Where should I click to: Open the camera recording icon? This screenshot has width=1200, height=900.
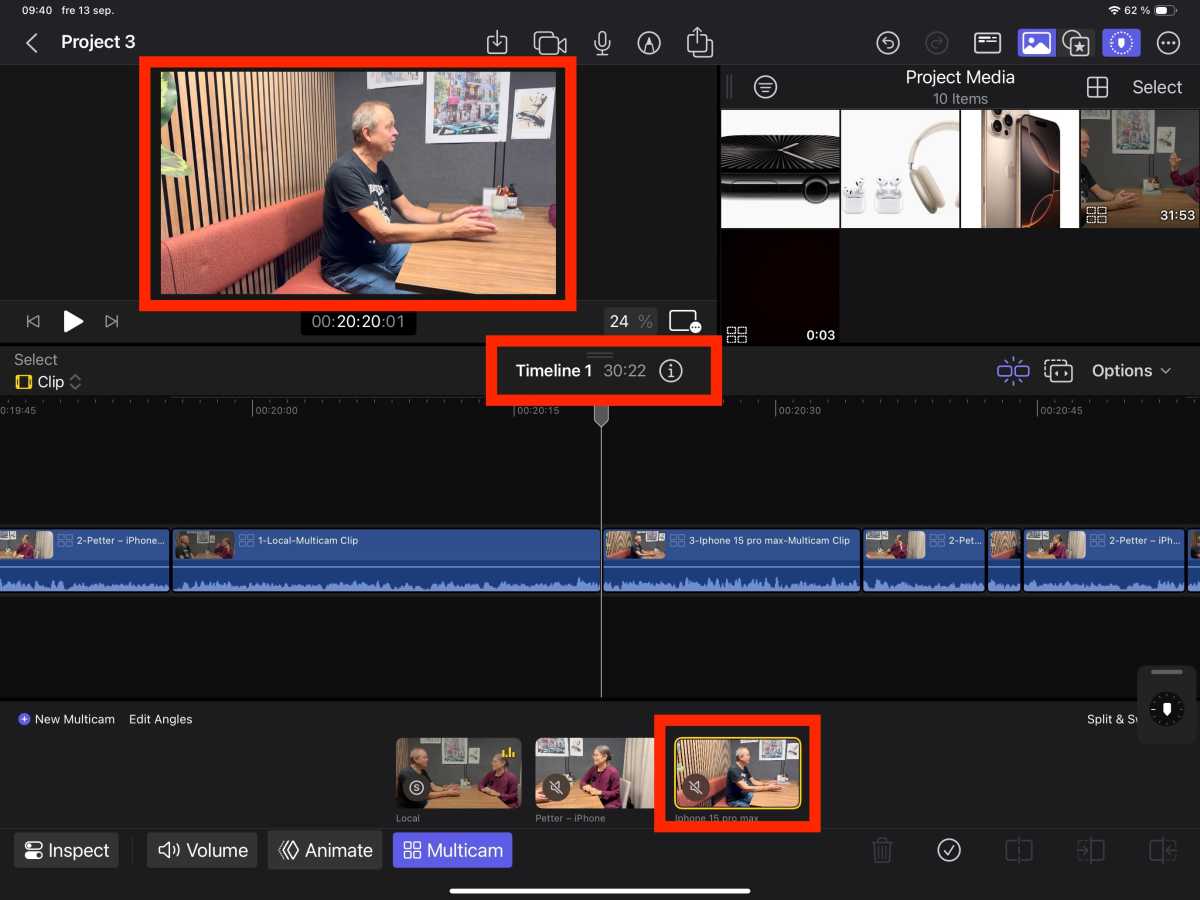coord(549,43)
